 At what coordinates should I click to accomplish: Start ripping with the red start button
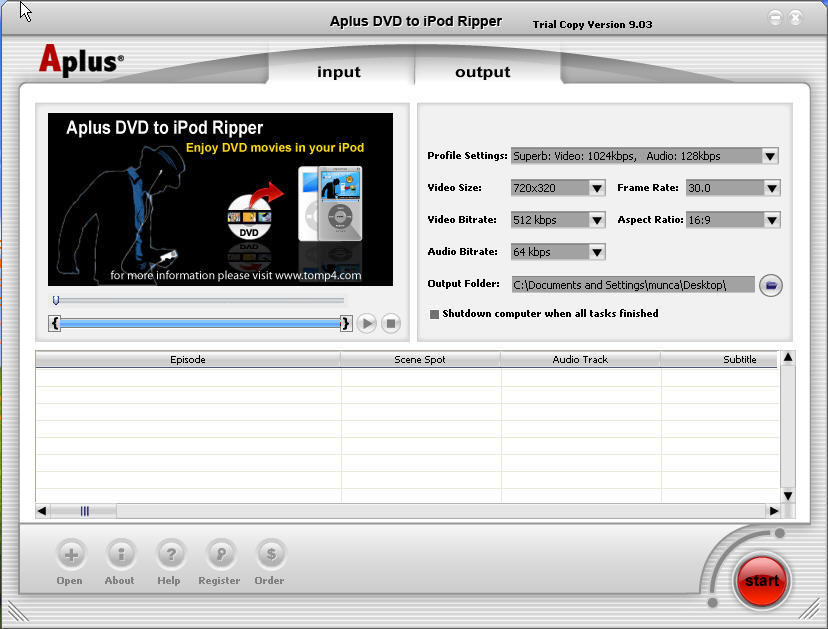coord(761,581)
